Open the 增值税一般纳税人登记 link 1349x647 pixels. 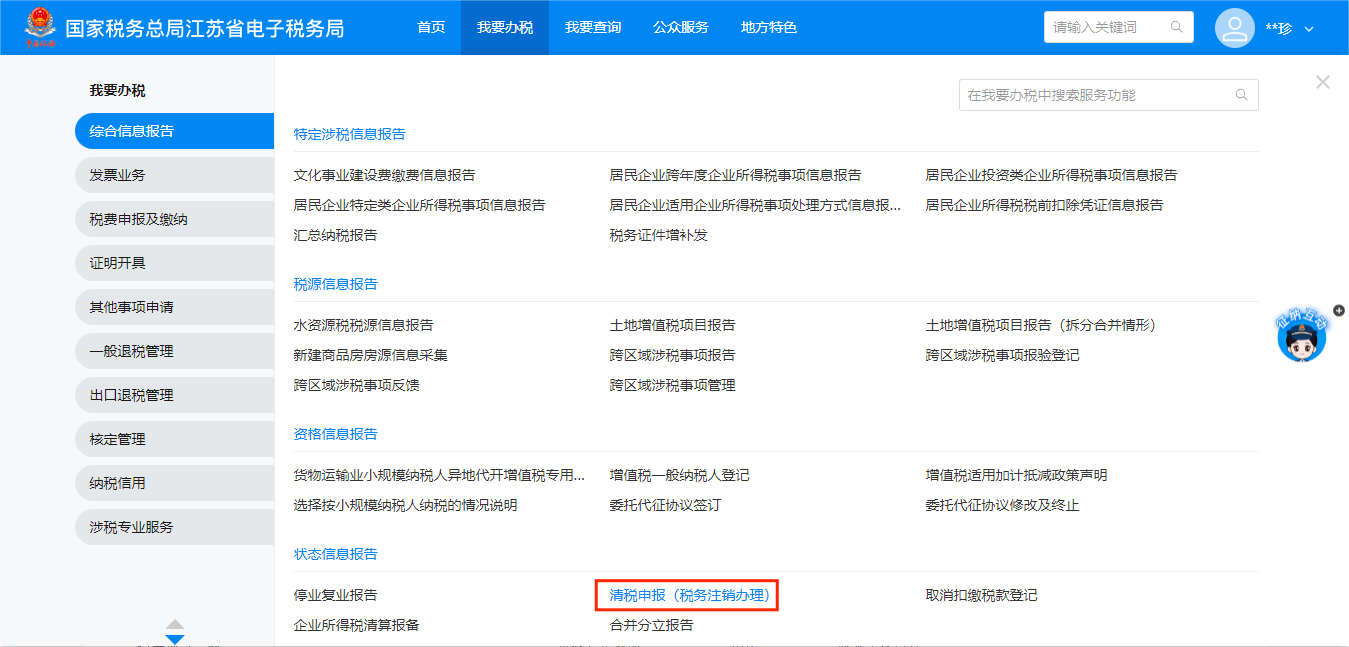pos(679,475)
